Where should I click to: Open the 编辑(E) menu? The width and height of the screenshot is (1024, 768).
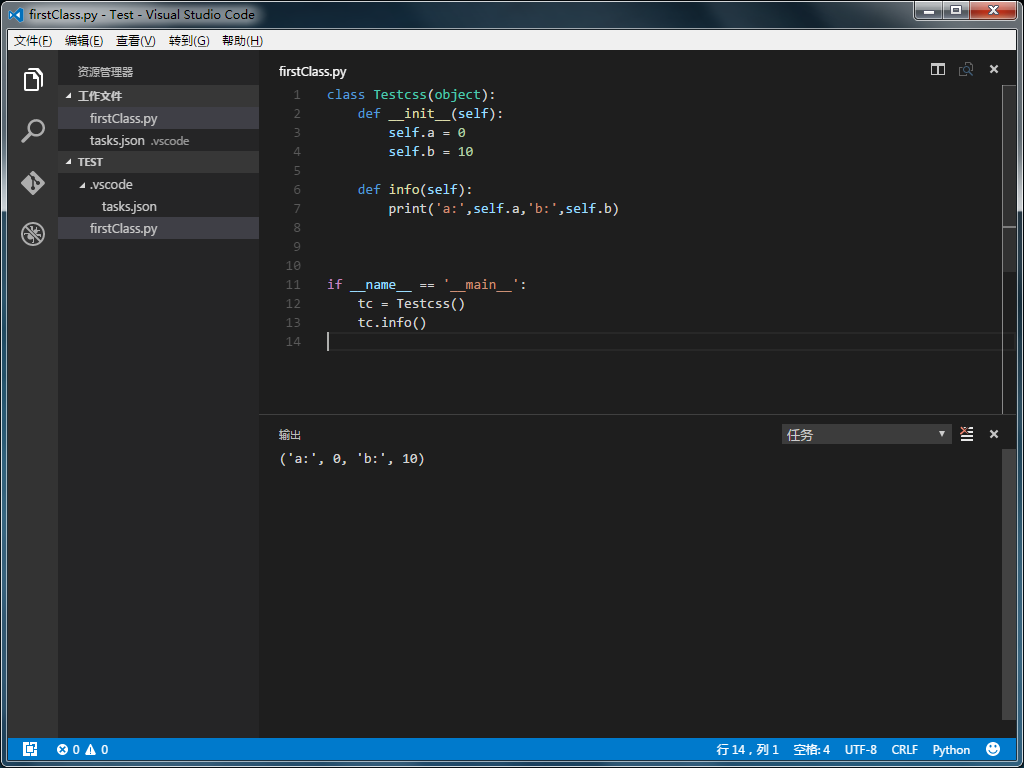coord(84,40)
